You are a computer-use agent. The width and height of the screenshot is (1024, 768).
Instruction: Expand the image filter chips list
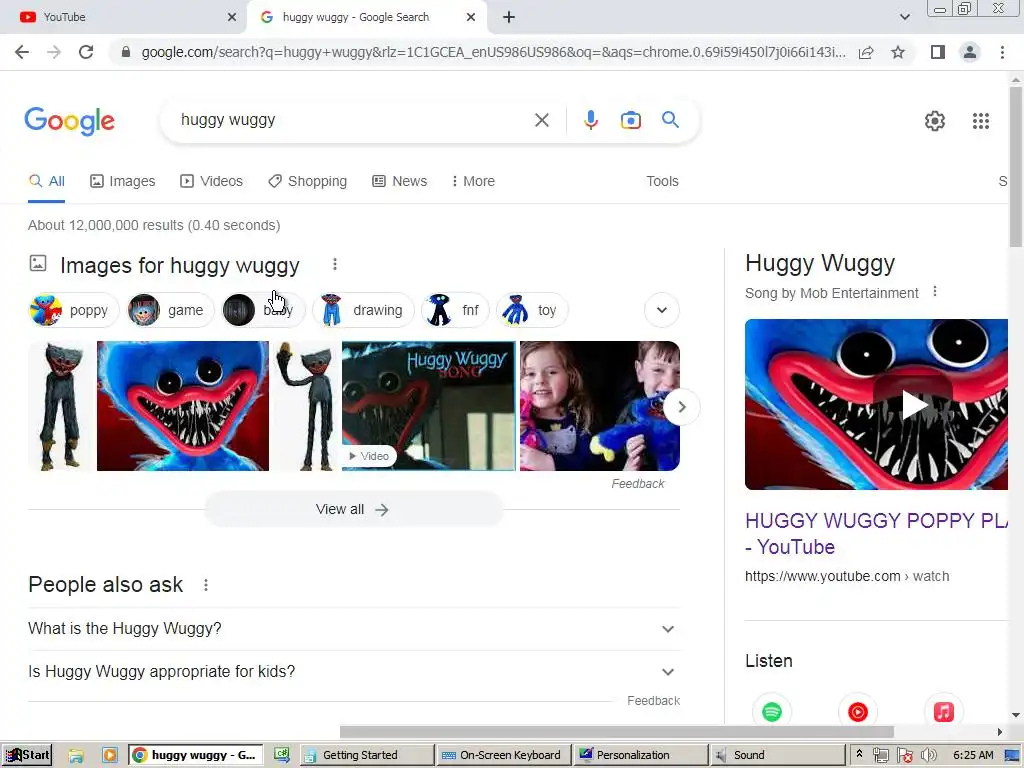click(x=662, y=310)
